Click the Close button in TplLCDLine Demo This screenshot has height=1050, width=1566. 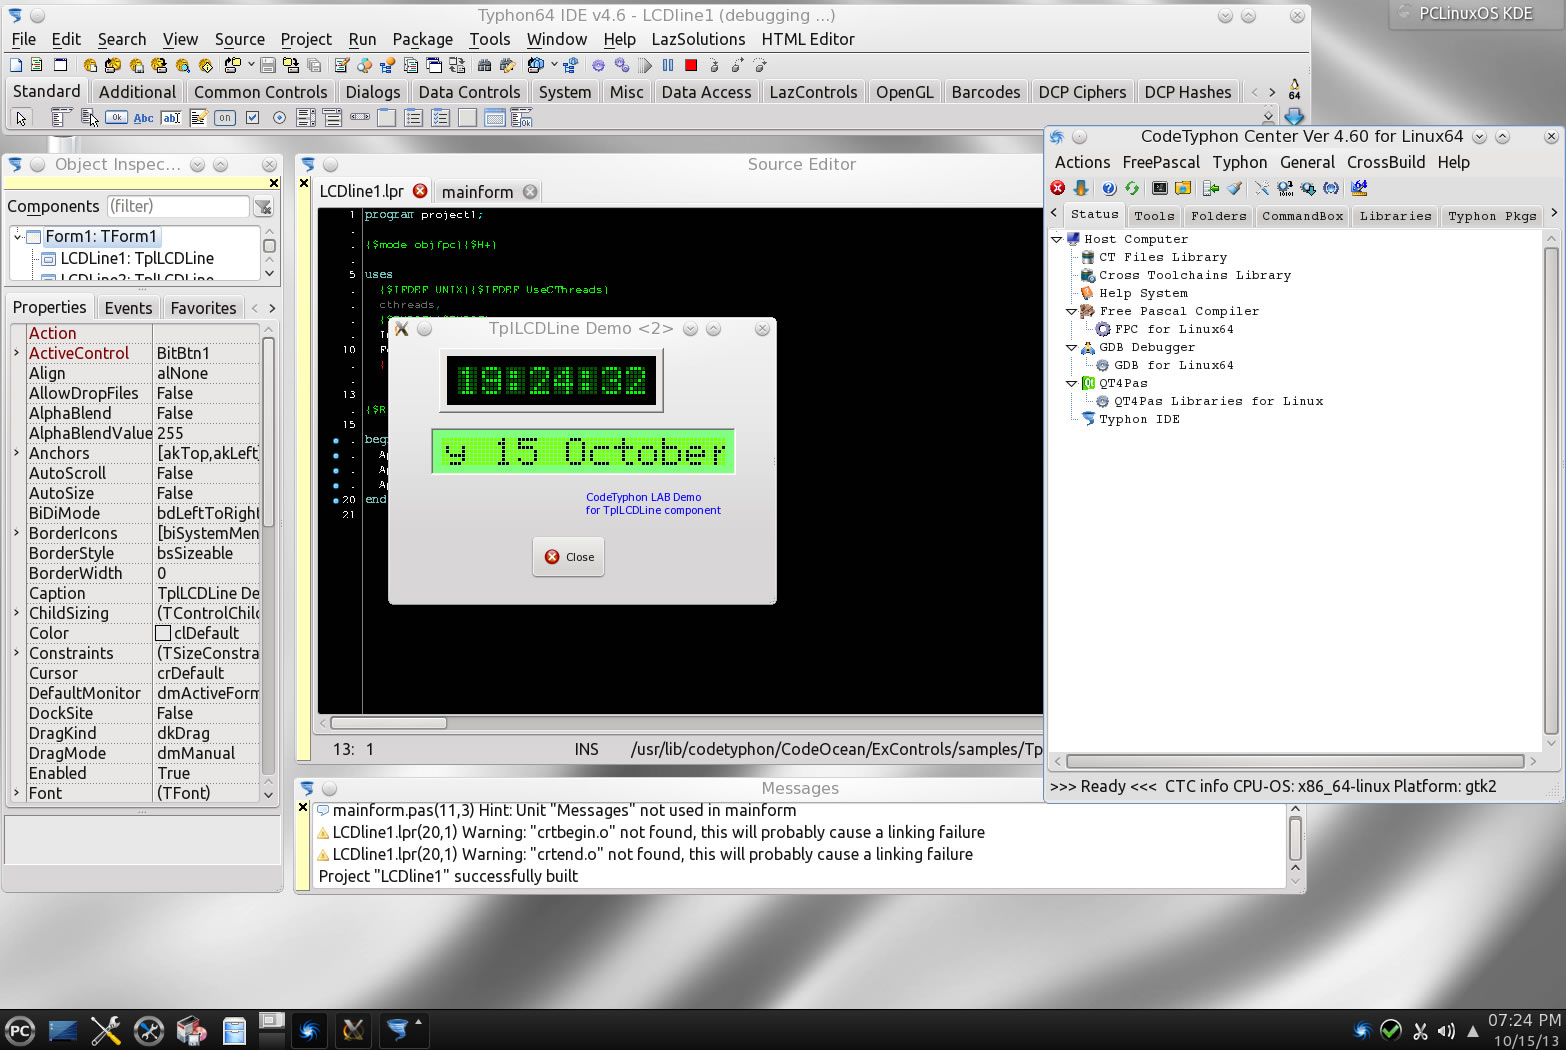coord(568,557)
